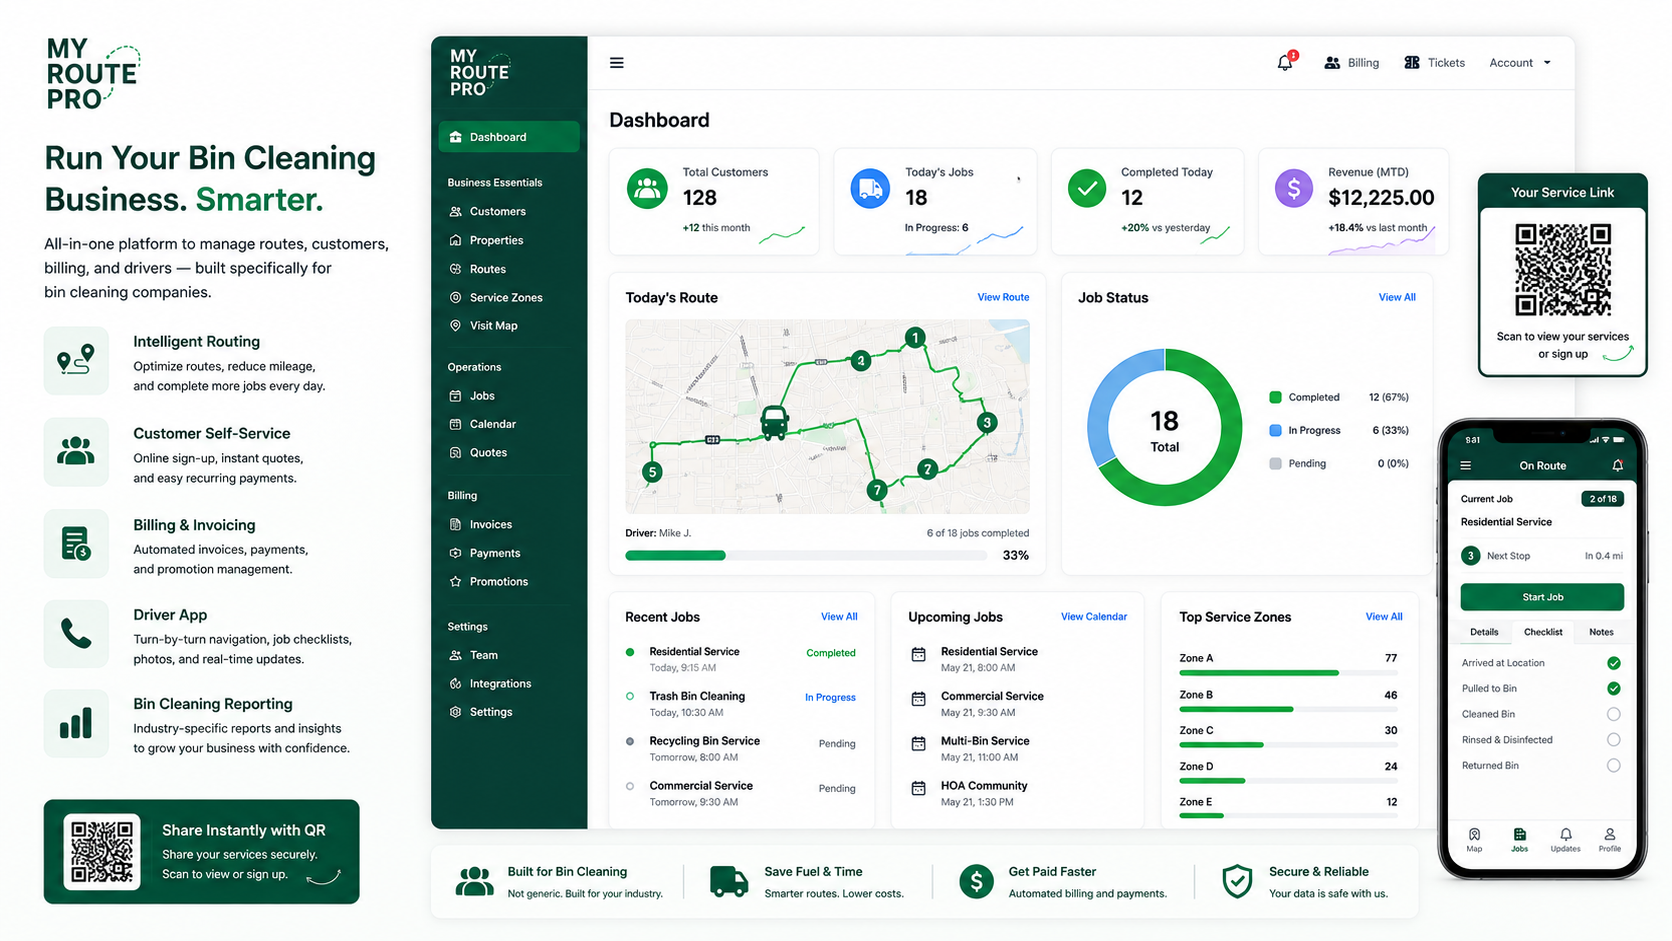Switch to Notes tab on phone
This screenshot has height=941, width=1672.
(x=1601, y=632)
